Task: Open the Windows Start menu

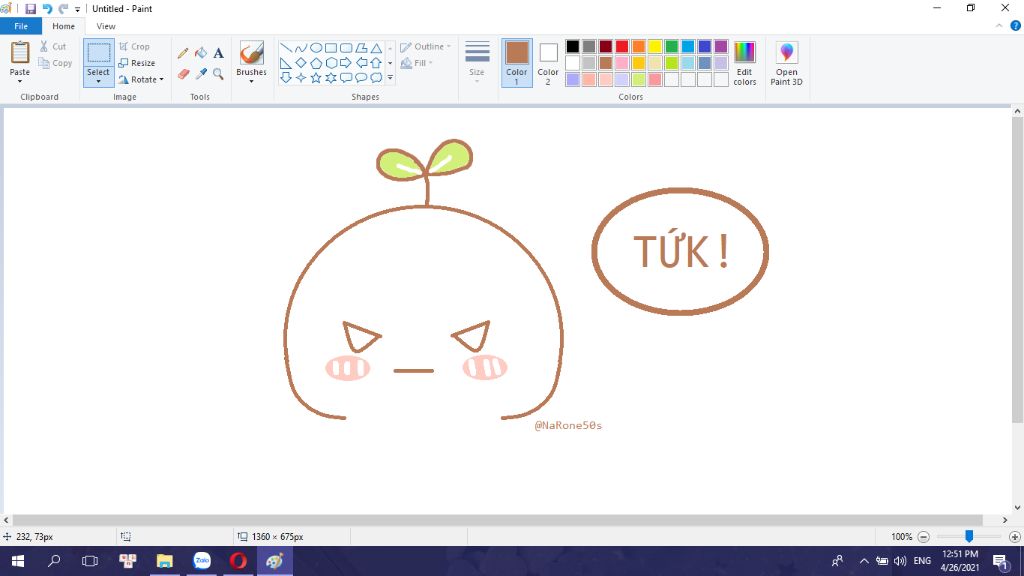Action: [x=18, y=561]
